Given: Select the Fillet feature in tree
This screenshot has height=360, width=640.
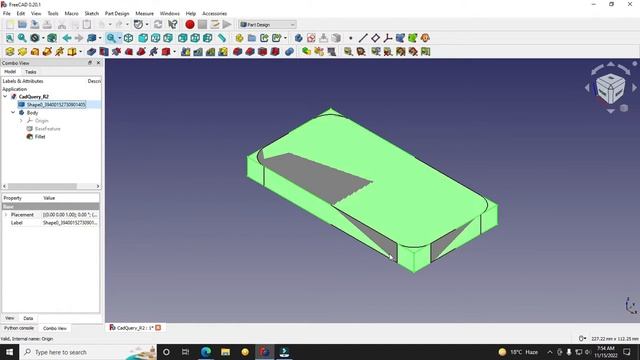Looking at the screenshot, I should pyautogui.click(x=40, y=137).
